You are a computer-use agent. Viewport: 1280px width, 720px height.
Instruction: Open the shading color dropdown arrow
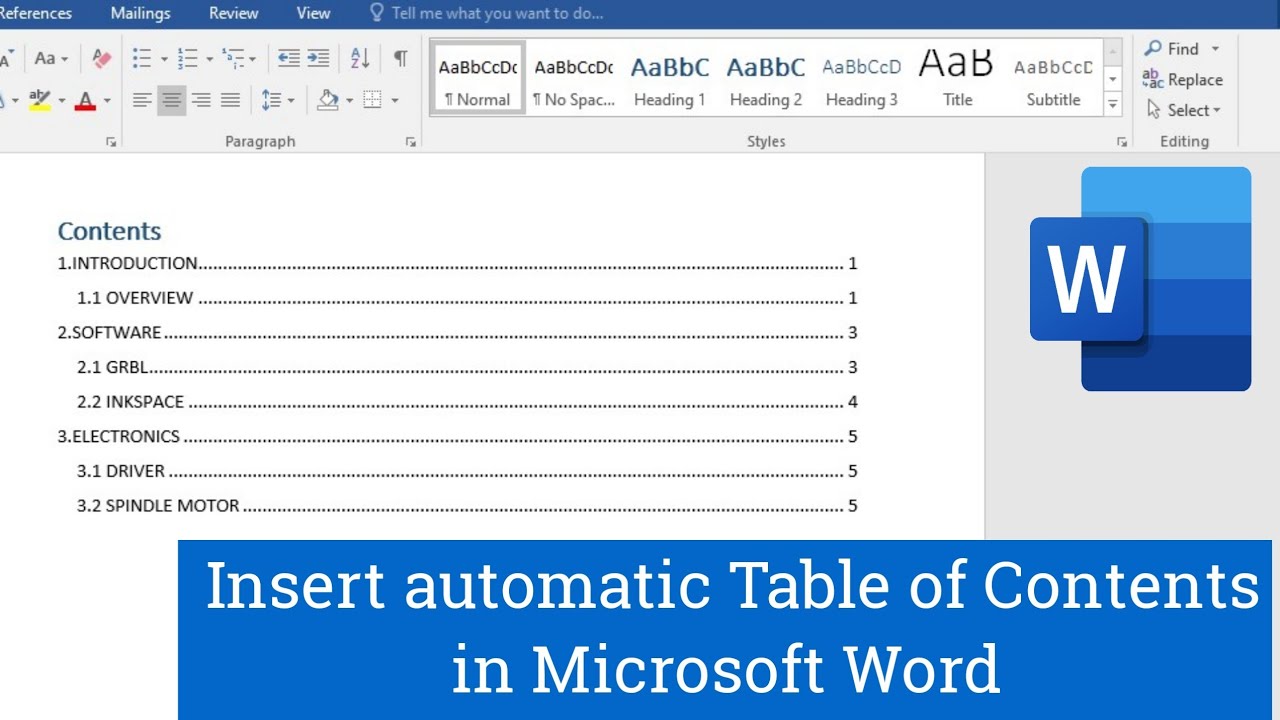349,101
